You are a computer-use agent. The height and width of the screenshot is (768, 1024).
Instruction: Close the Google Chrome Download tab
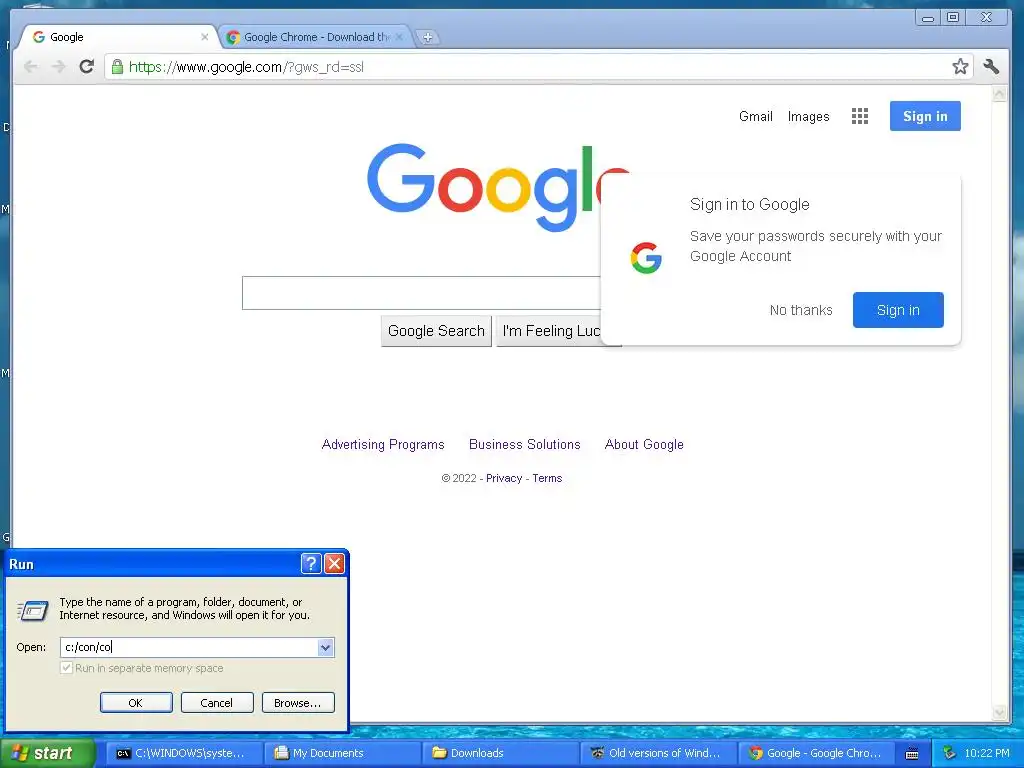(399, 37)
